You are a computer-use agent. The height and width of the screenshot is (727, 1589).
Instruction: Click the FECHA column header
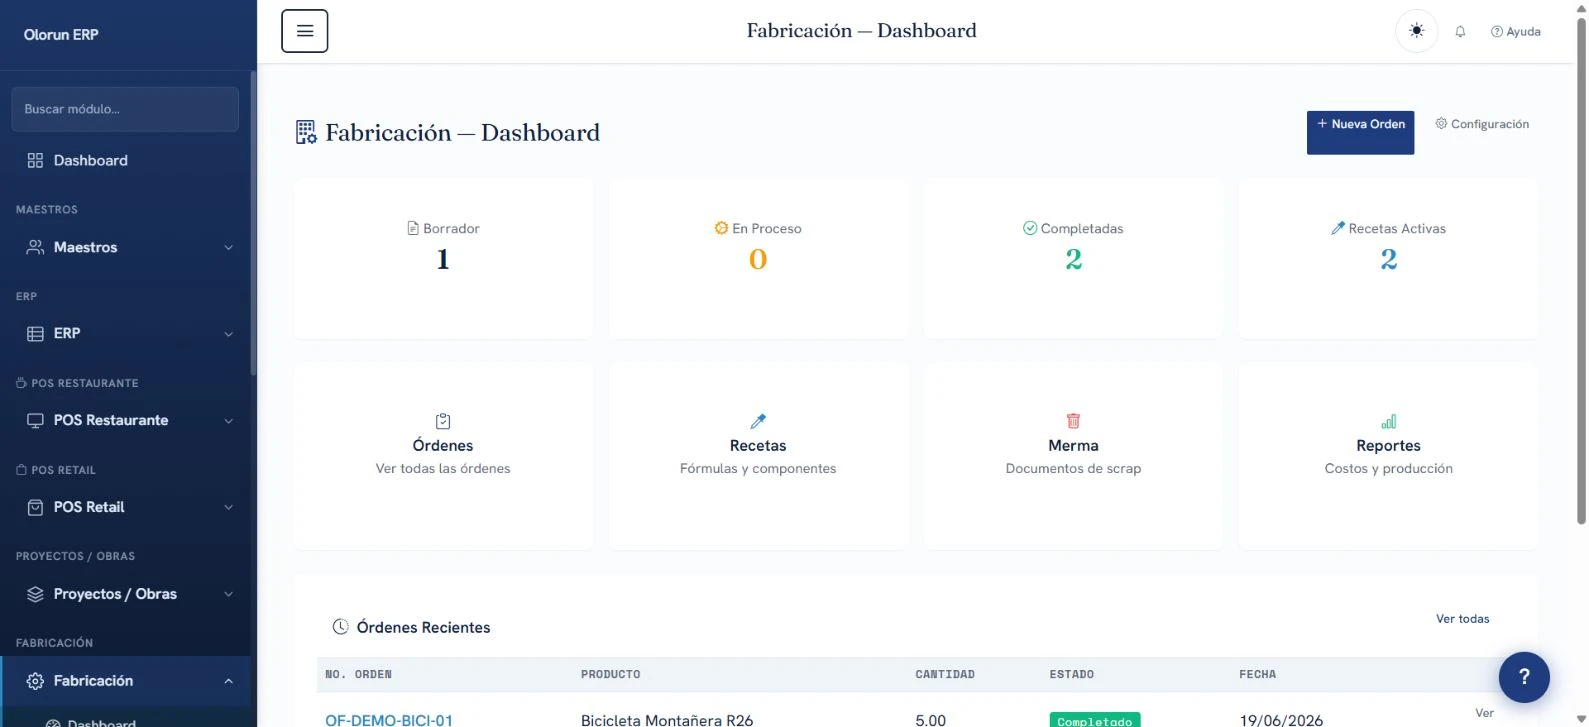(1257, 675)
